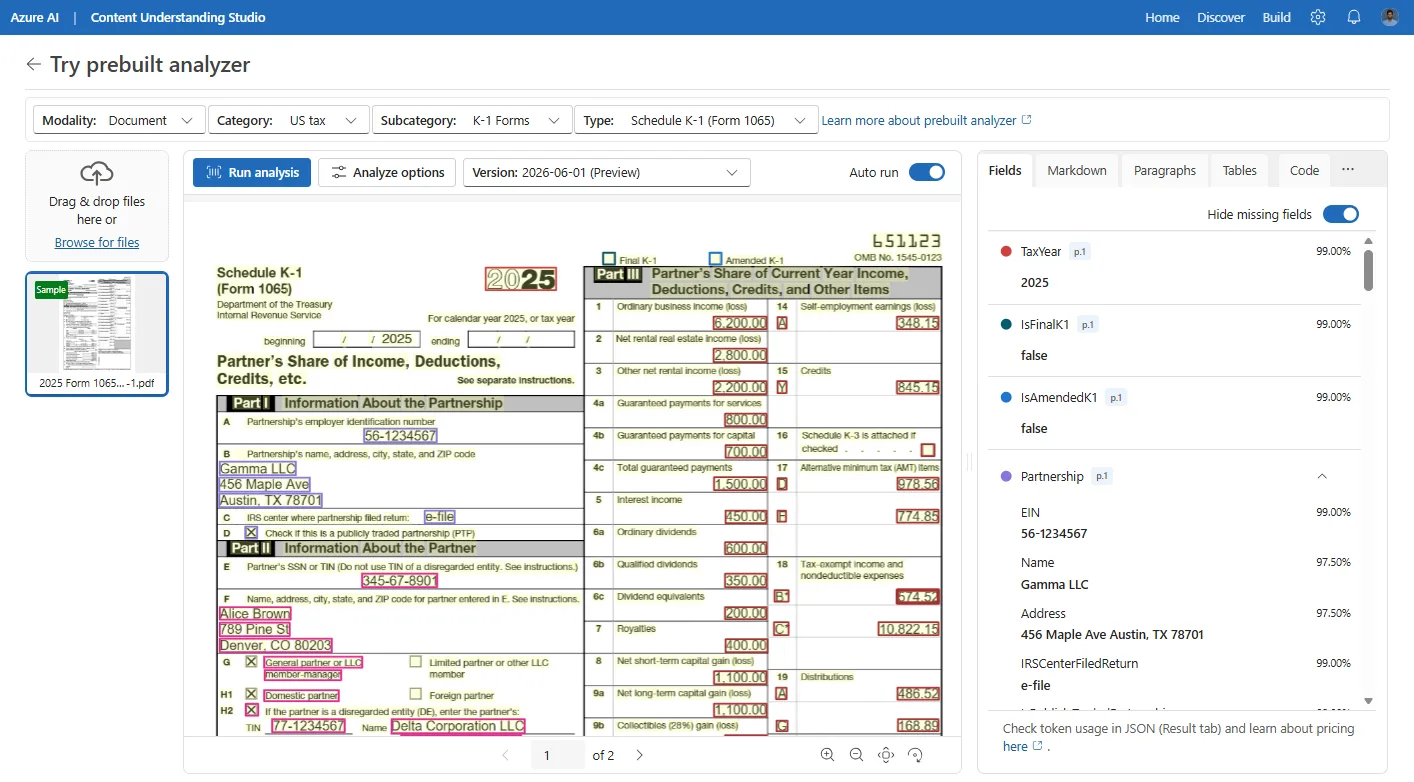Go to the previous page arrow
Screen dimensions: 1414x782
[505, 755]
